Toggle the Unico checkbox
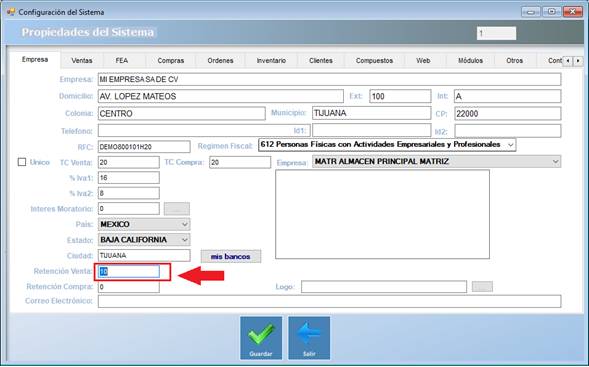 (x=22, y=162)
